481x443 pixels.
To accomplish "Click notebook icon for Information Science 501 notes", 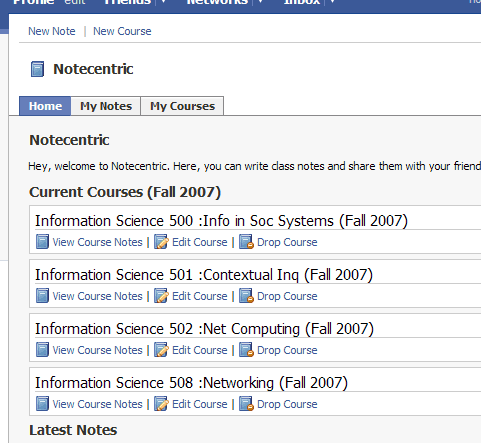I will click(42, 296).
